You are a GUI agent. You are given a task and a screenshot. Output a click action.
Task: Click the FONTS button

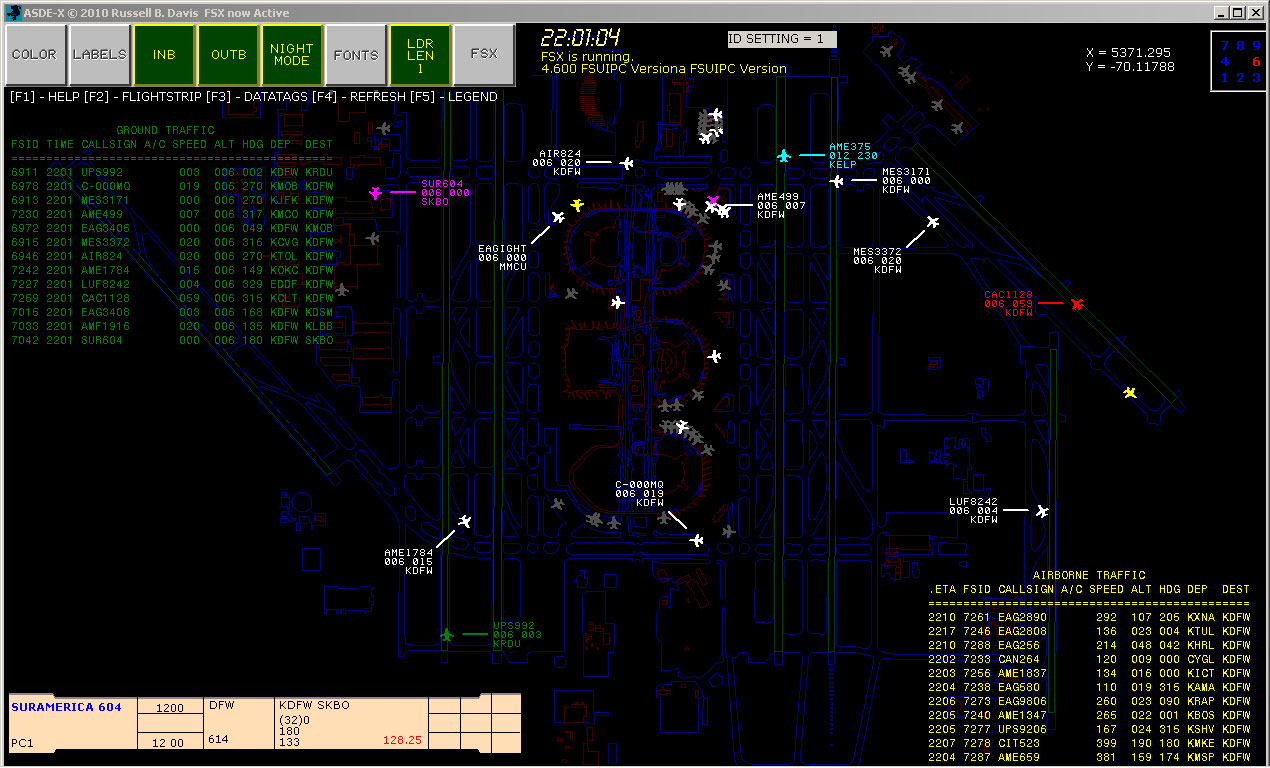click(x=356, y=55)
